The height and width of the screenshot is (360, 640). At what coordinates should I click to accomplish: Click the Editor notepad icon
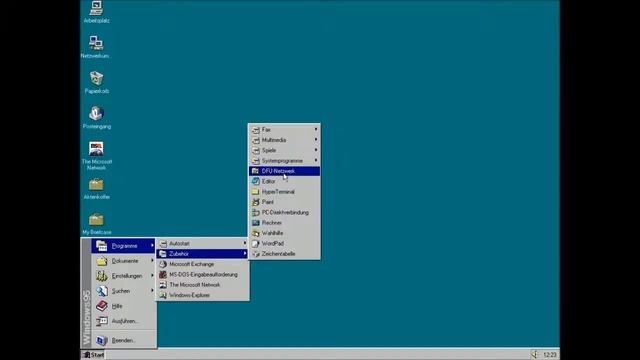tap(256, 181)
